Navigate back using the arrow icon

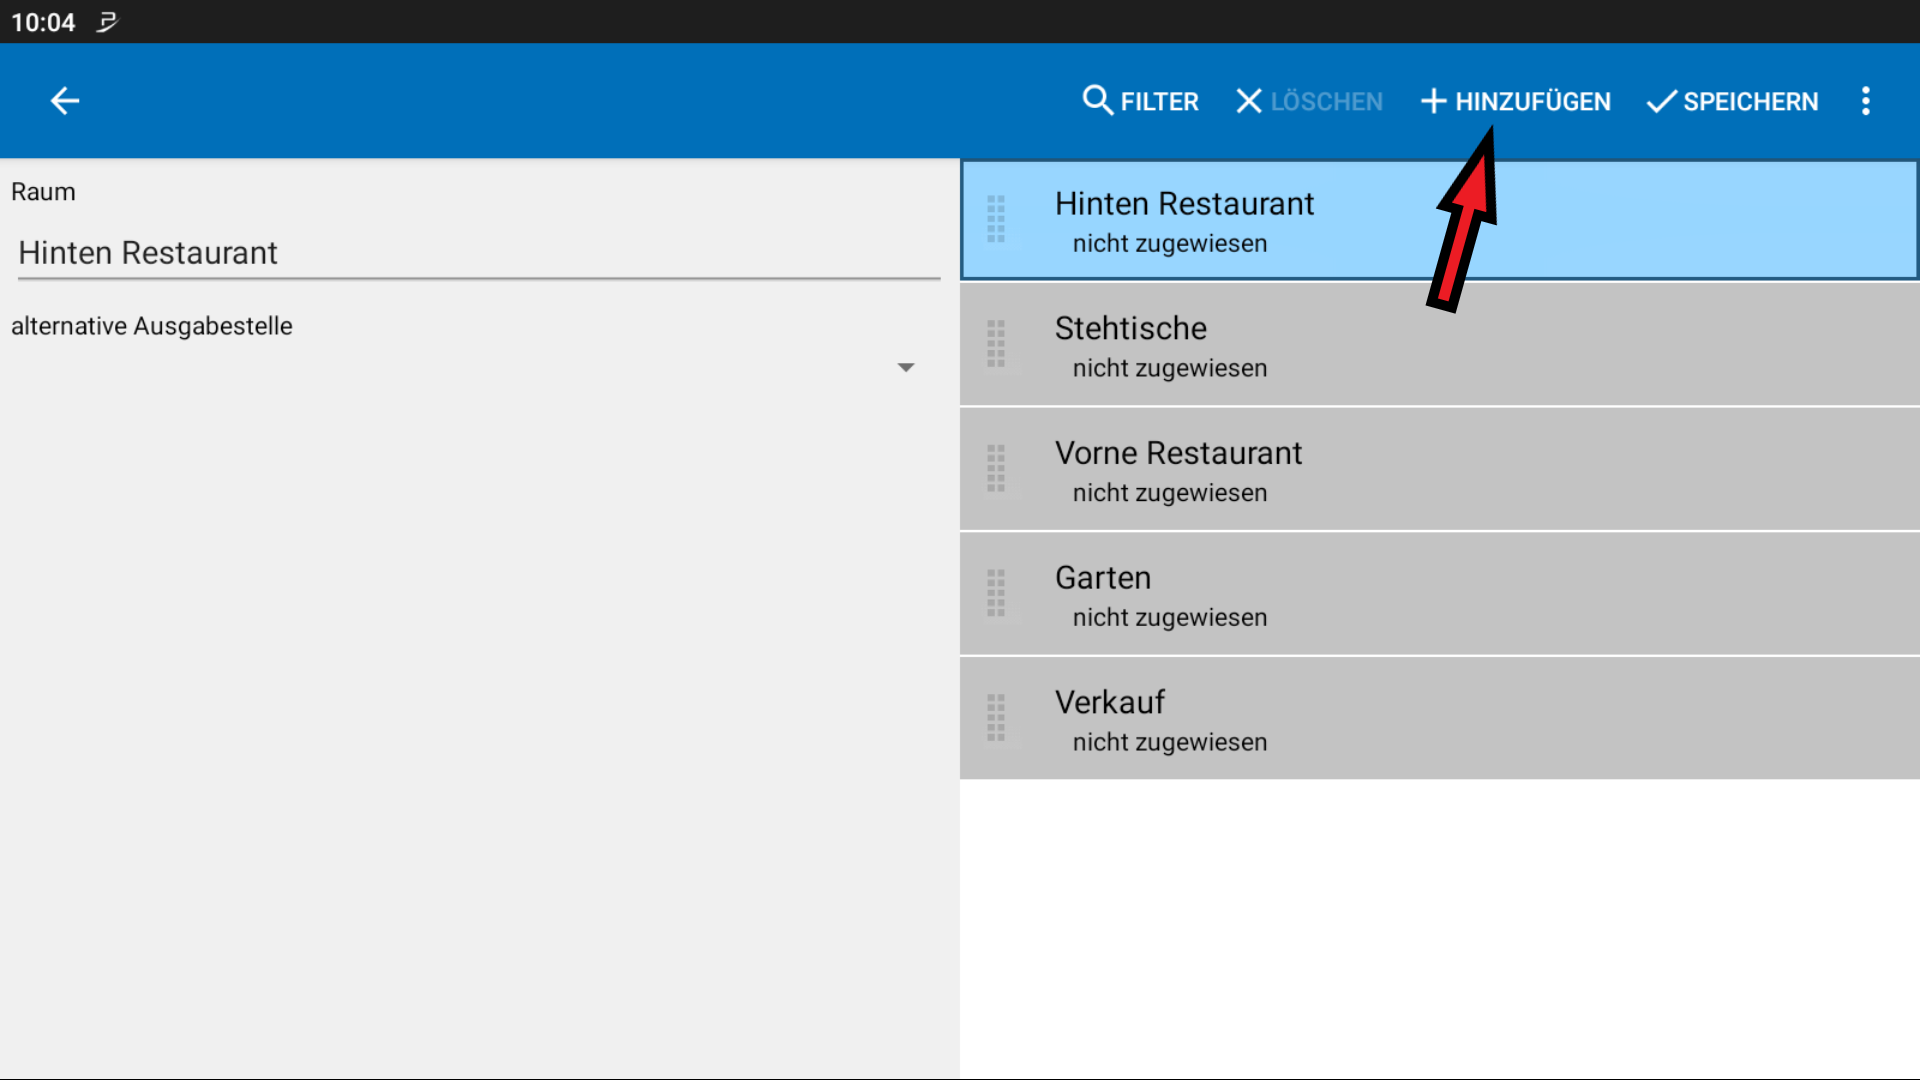pyautogui.click(x=64, y=100)
